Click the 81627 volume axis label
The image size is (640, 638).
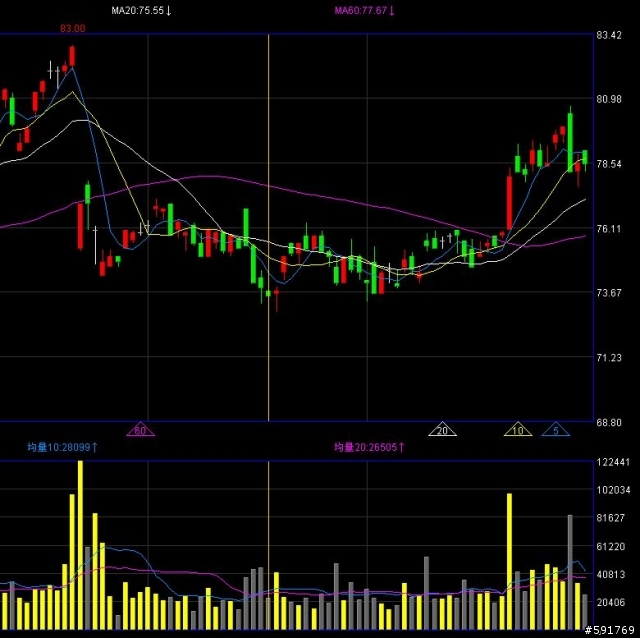pyautogui.click(x=611, y=518)
